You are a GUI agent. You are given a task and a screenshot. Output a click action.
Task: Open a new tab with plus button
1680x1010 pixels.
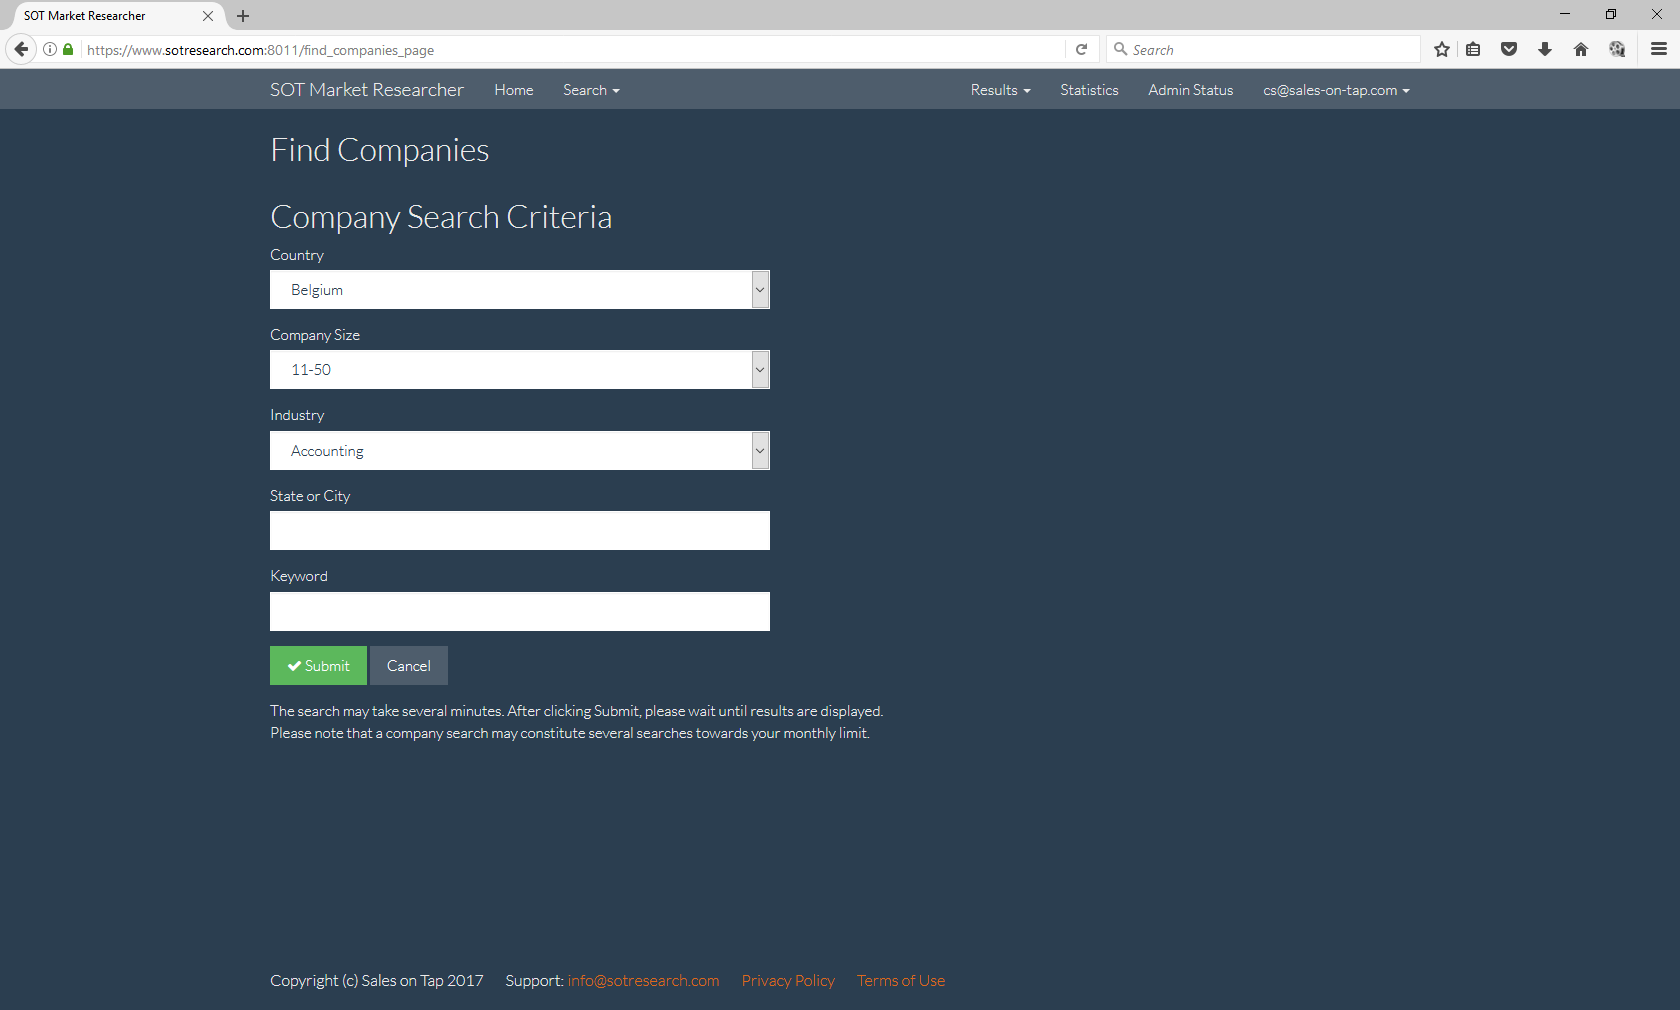pos(243,16)
